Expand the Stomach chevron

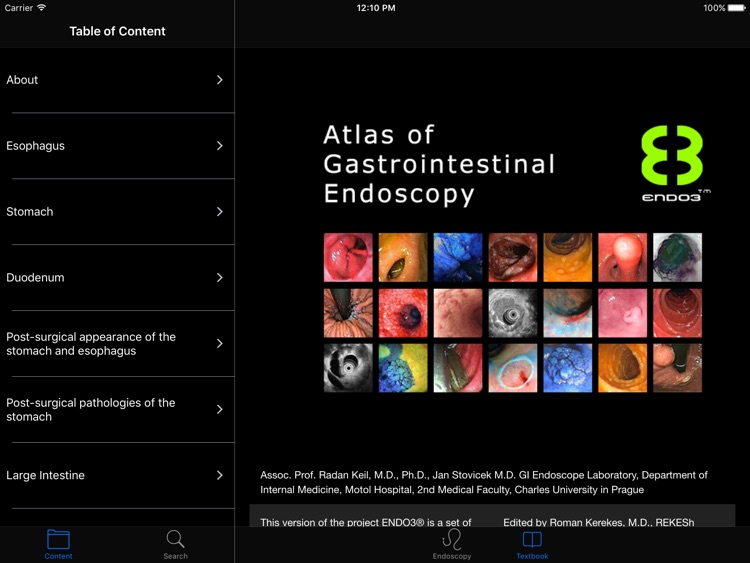point(220,211)
